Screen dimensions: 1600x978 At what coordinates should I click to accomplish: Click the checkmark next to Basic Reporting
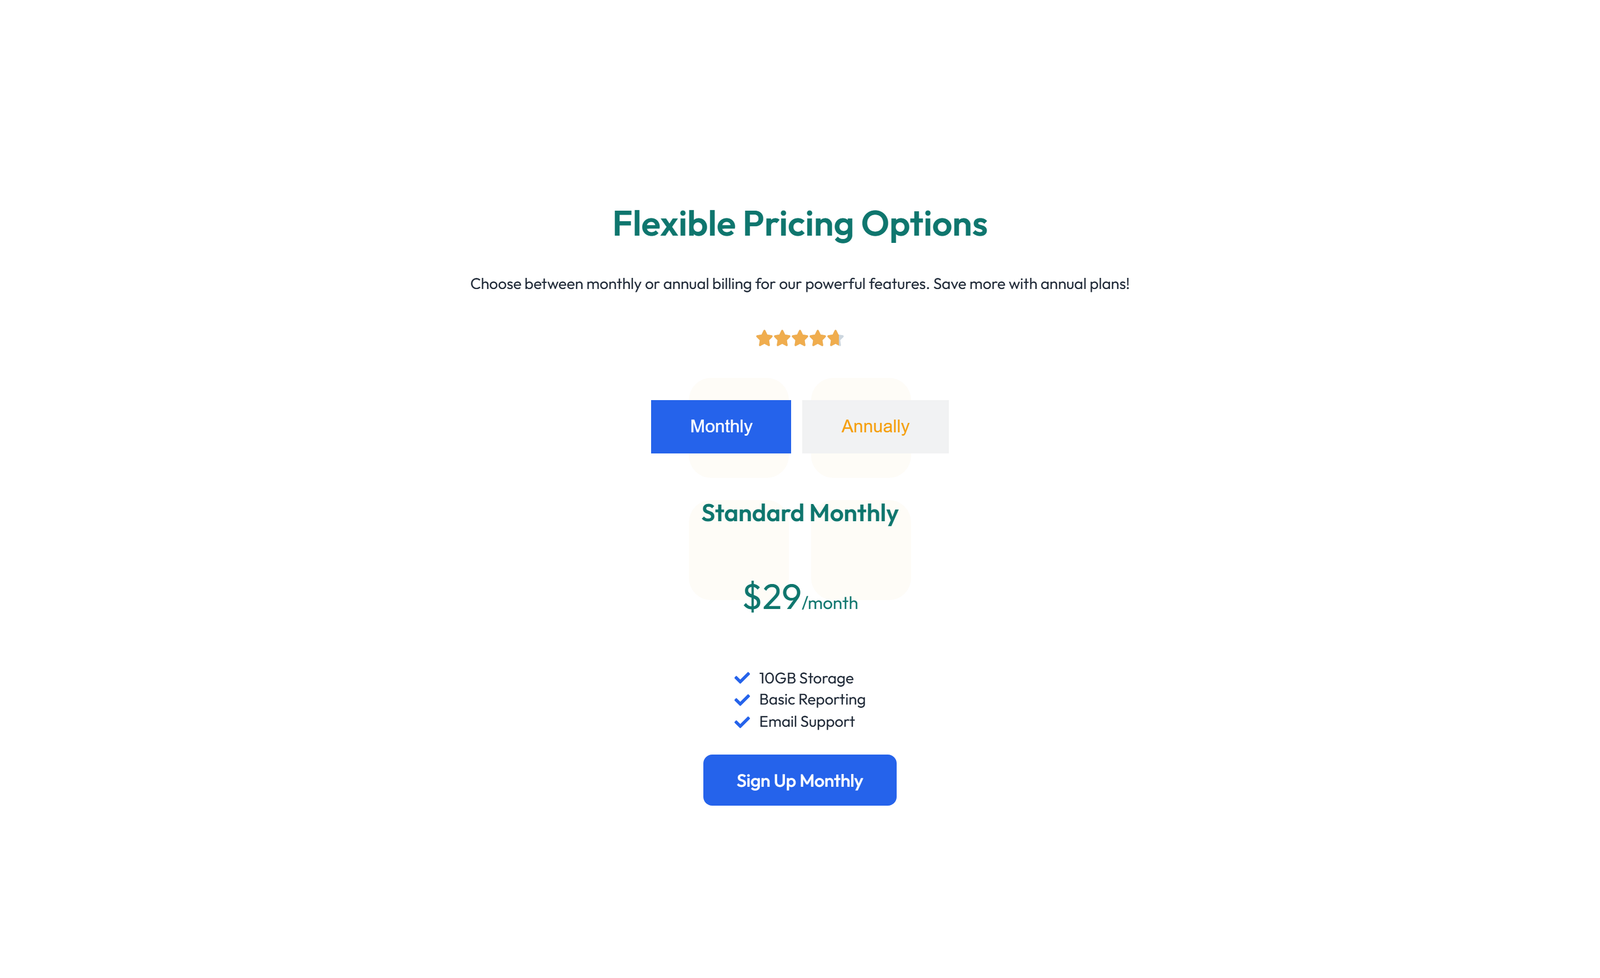tap(742, 699)
